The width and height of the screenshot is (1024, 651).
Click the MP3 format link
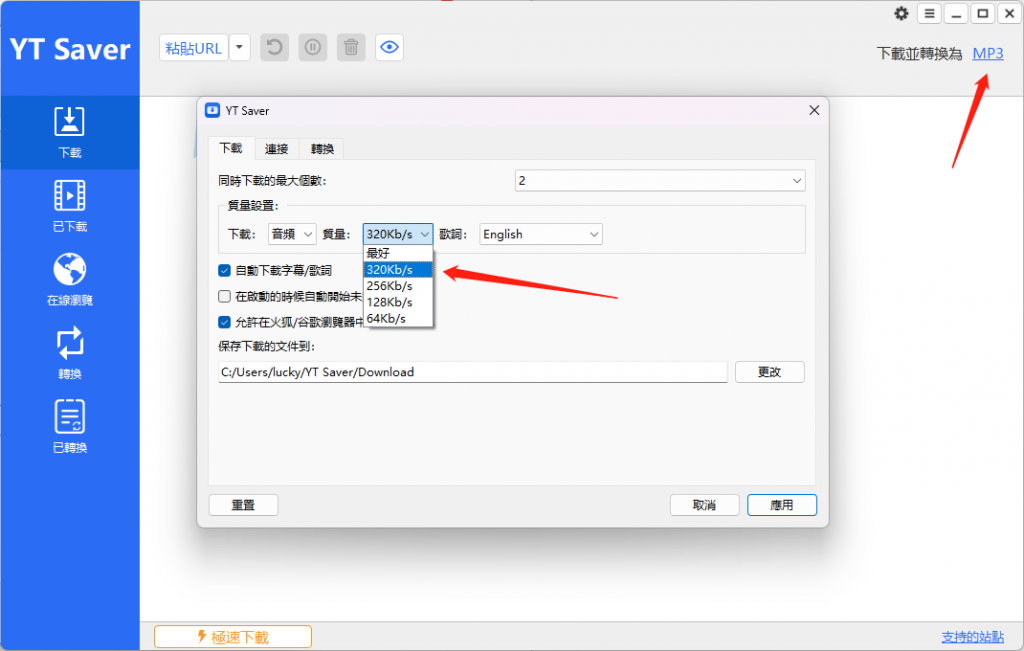click(x=987, y=54)
